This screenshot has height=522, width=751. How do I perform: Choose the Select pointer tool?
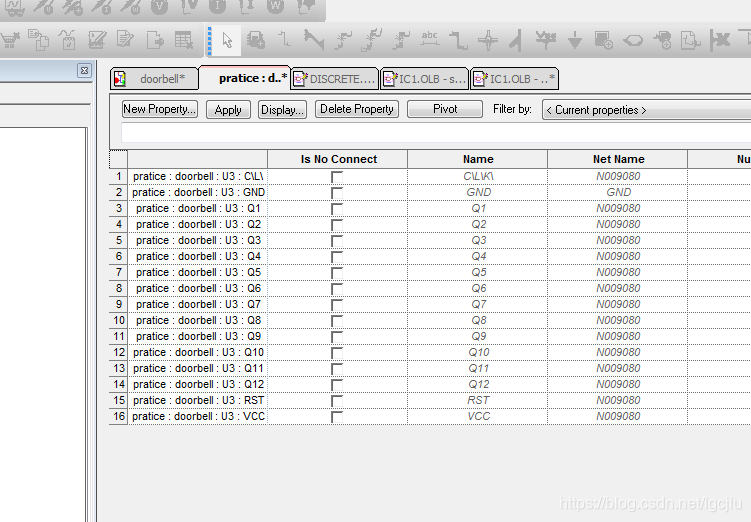coord(228,40)
